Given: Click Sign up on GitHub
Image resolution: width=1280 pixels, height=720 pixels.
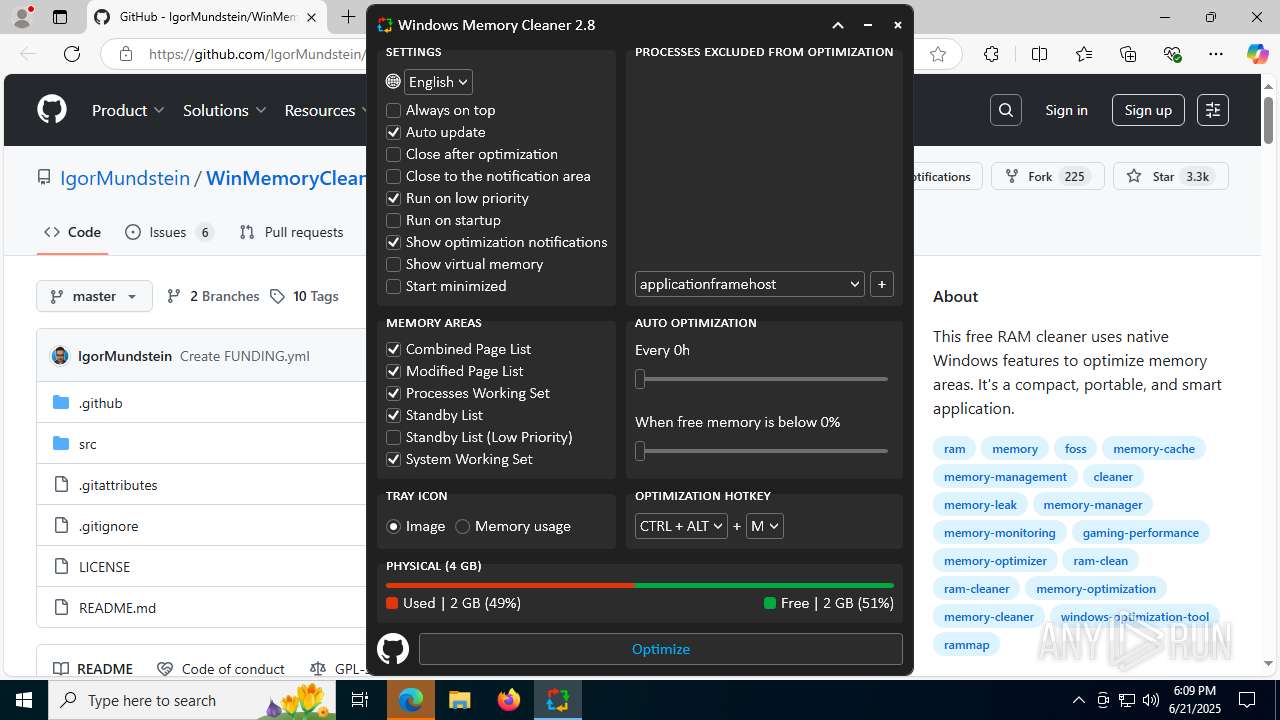Looking at the screenshot, I should pyautogui.click(x=1148, y=110).
